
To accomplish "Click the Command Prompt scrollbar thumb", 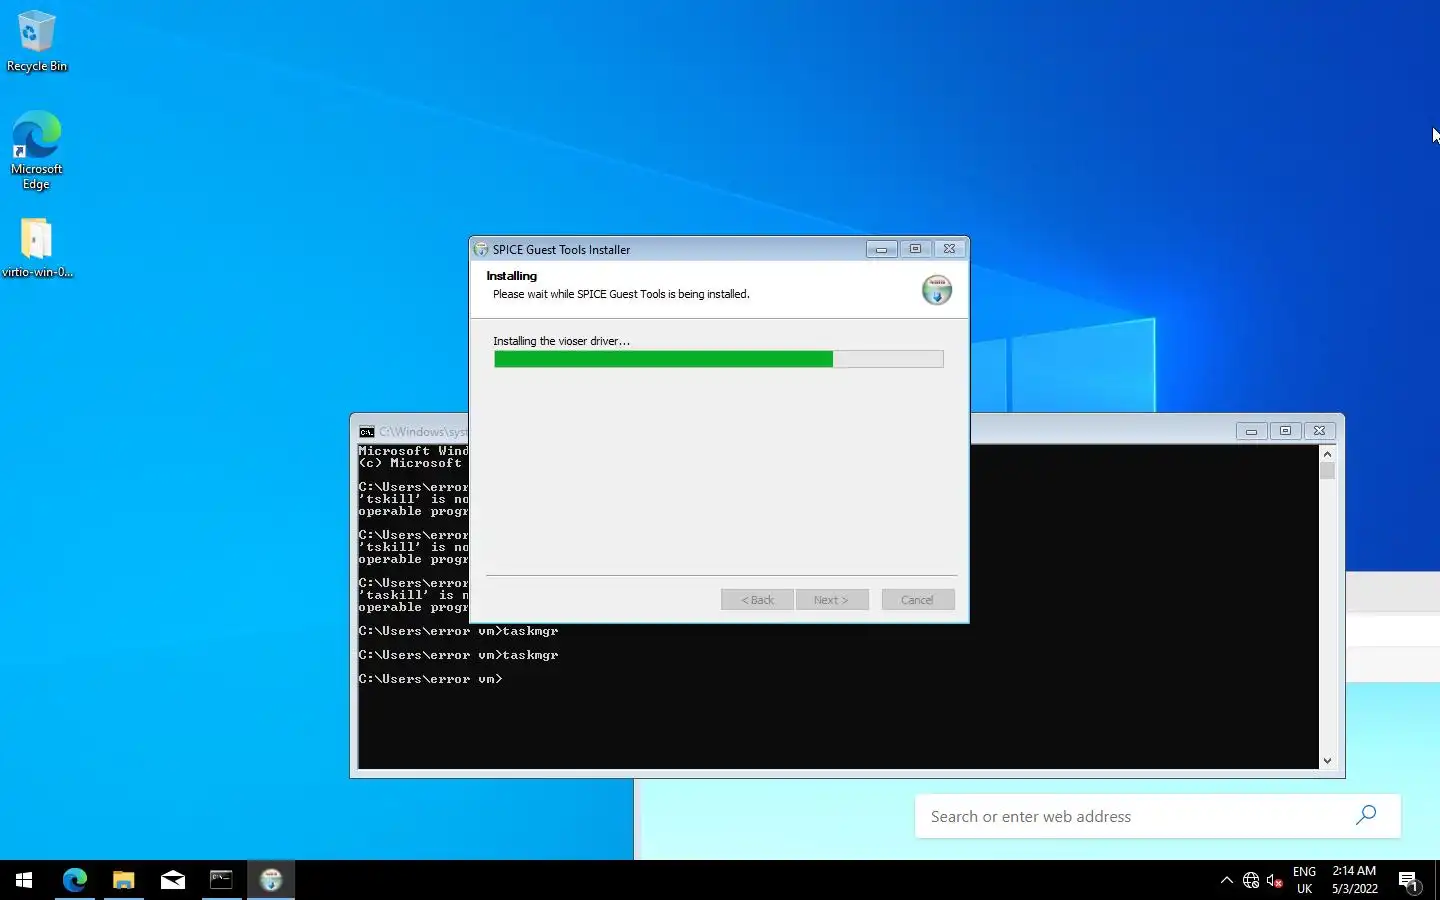I will click(x=1327, y=471).
